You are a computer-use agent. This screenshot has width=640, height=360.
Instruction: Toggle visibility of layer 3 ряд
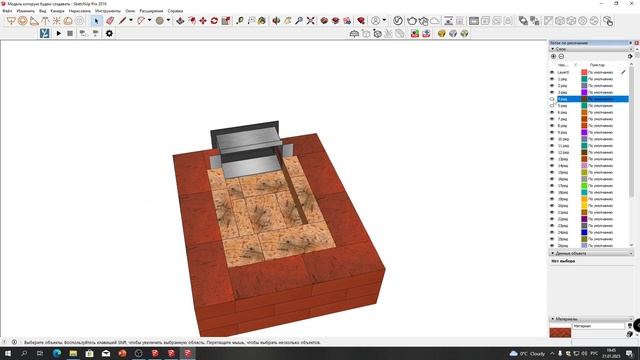(552, 92)
